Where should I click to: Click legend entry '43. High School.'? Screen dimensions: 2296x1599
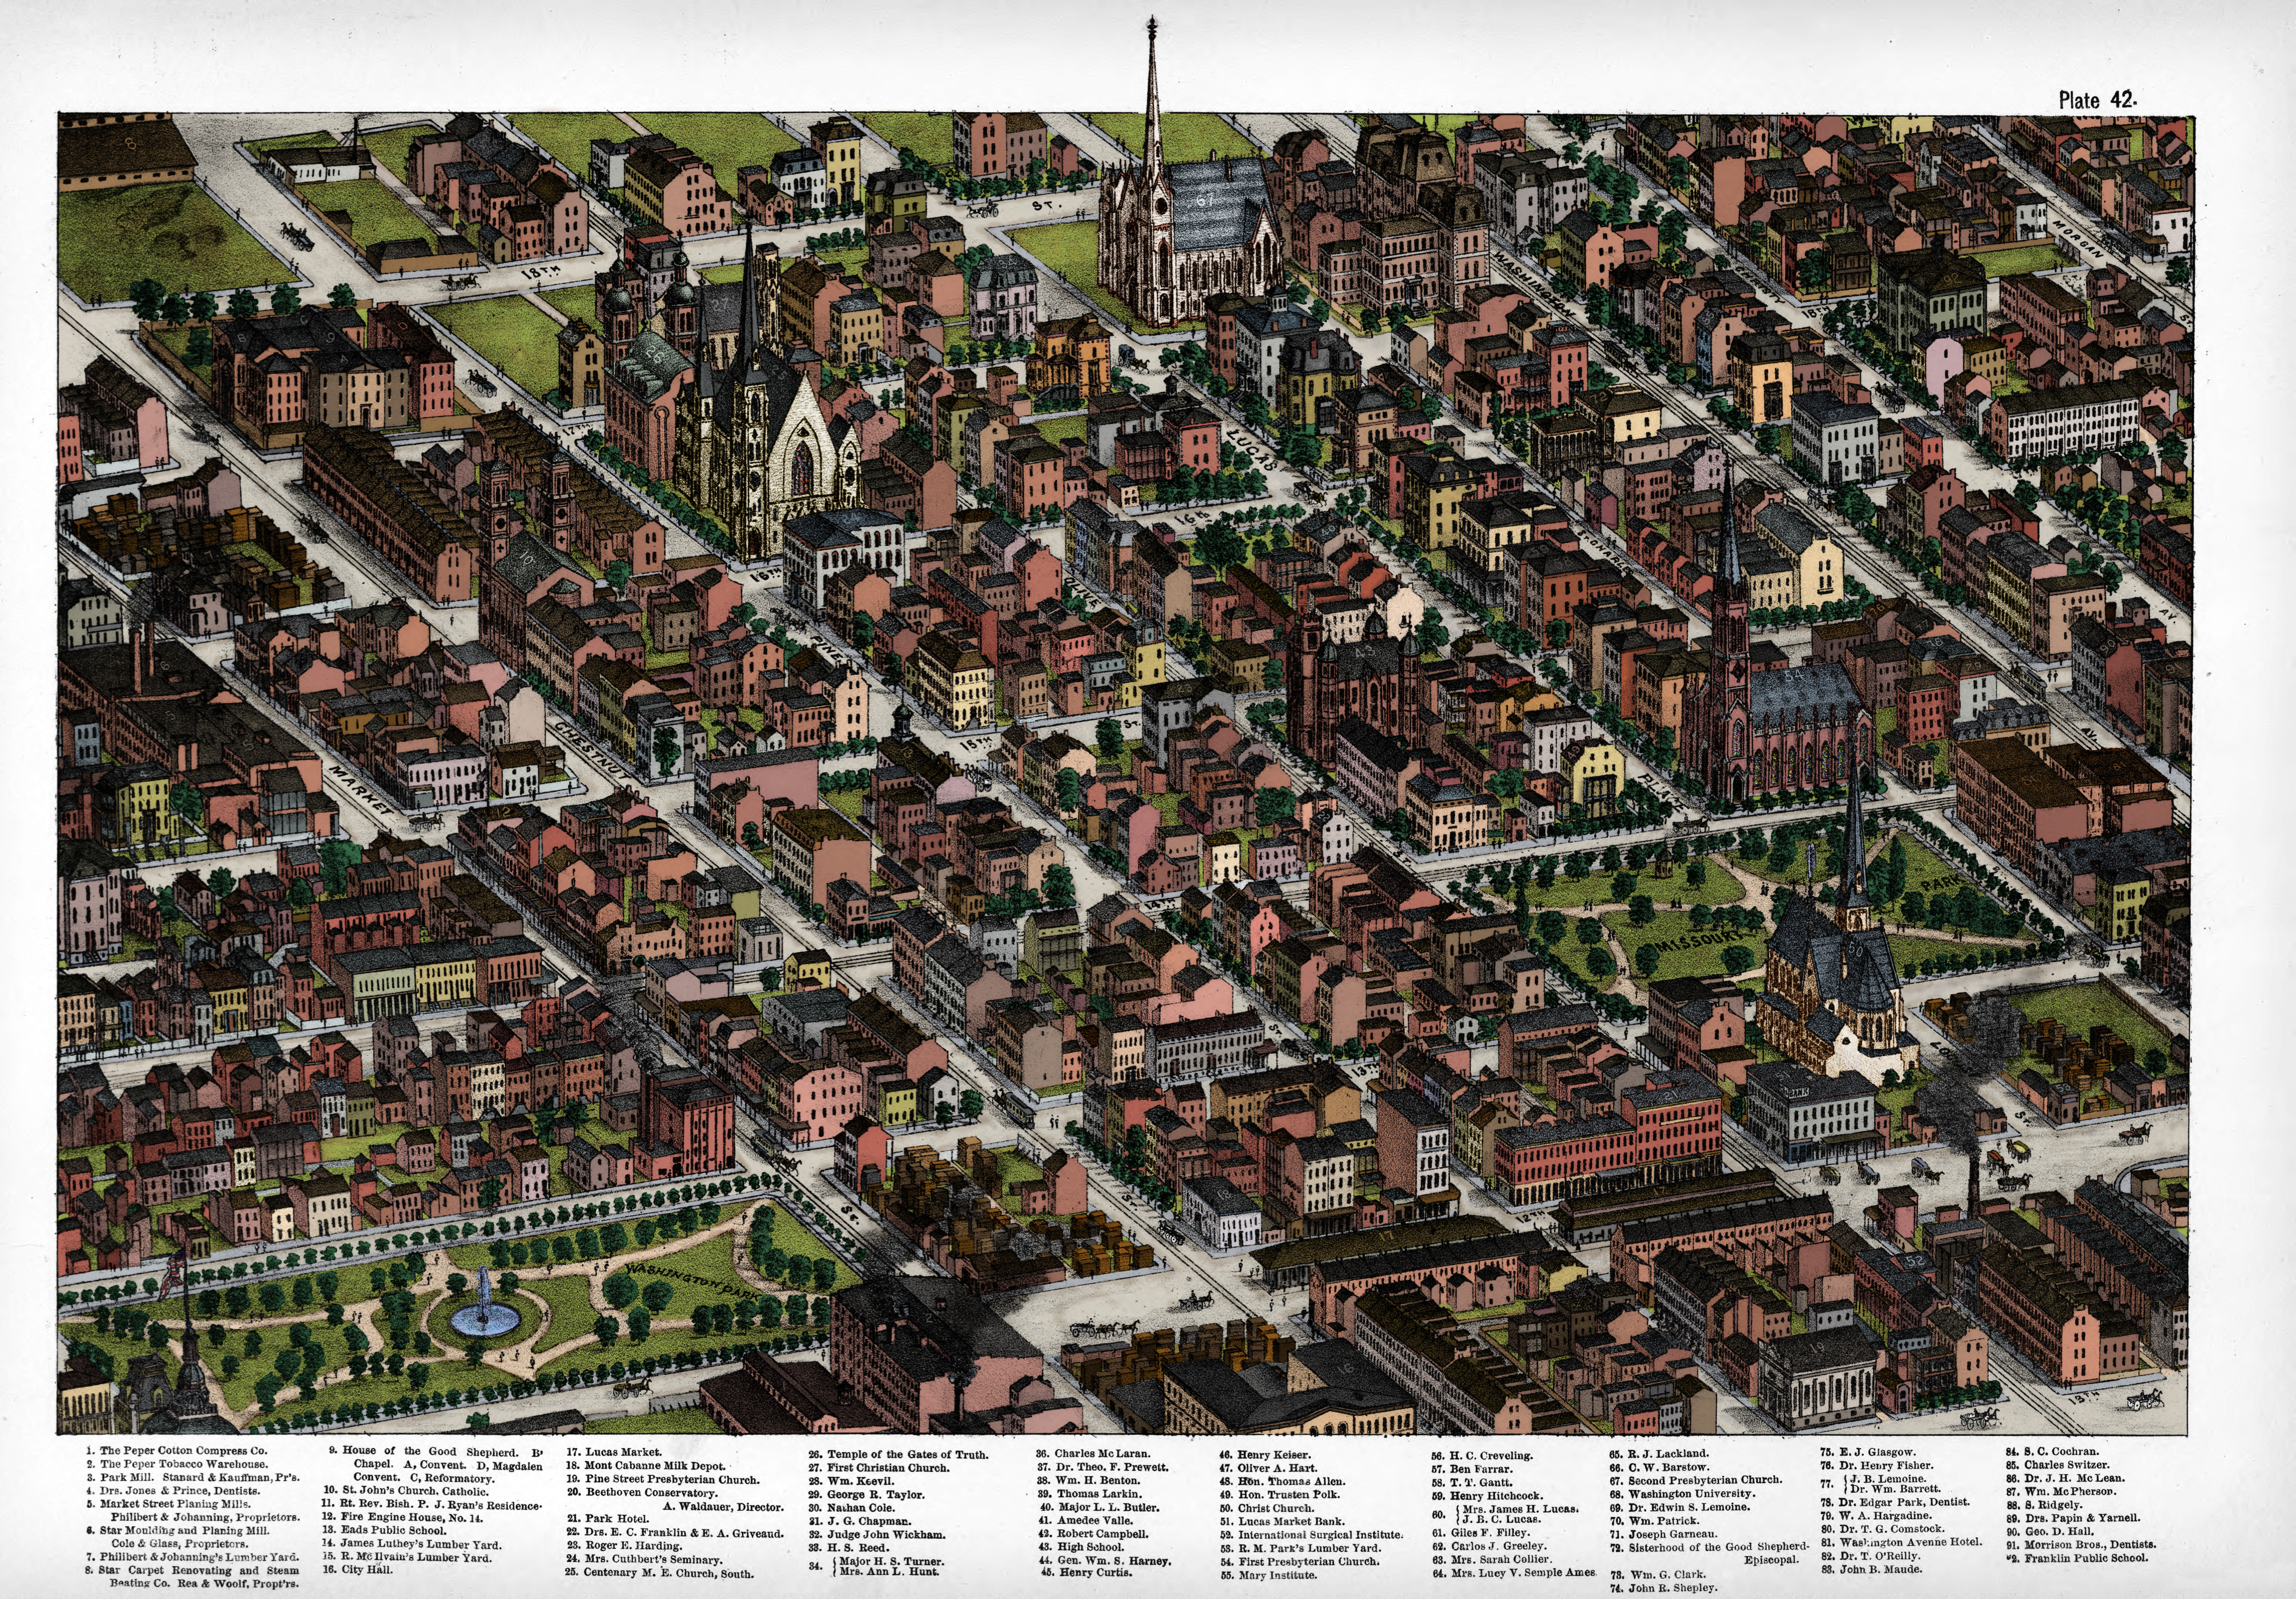(1082, 1547)
